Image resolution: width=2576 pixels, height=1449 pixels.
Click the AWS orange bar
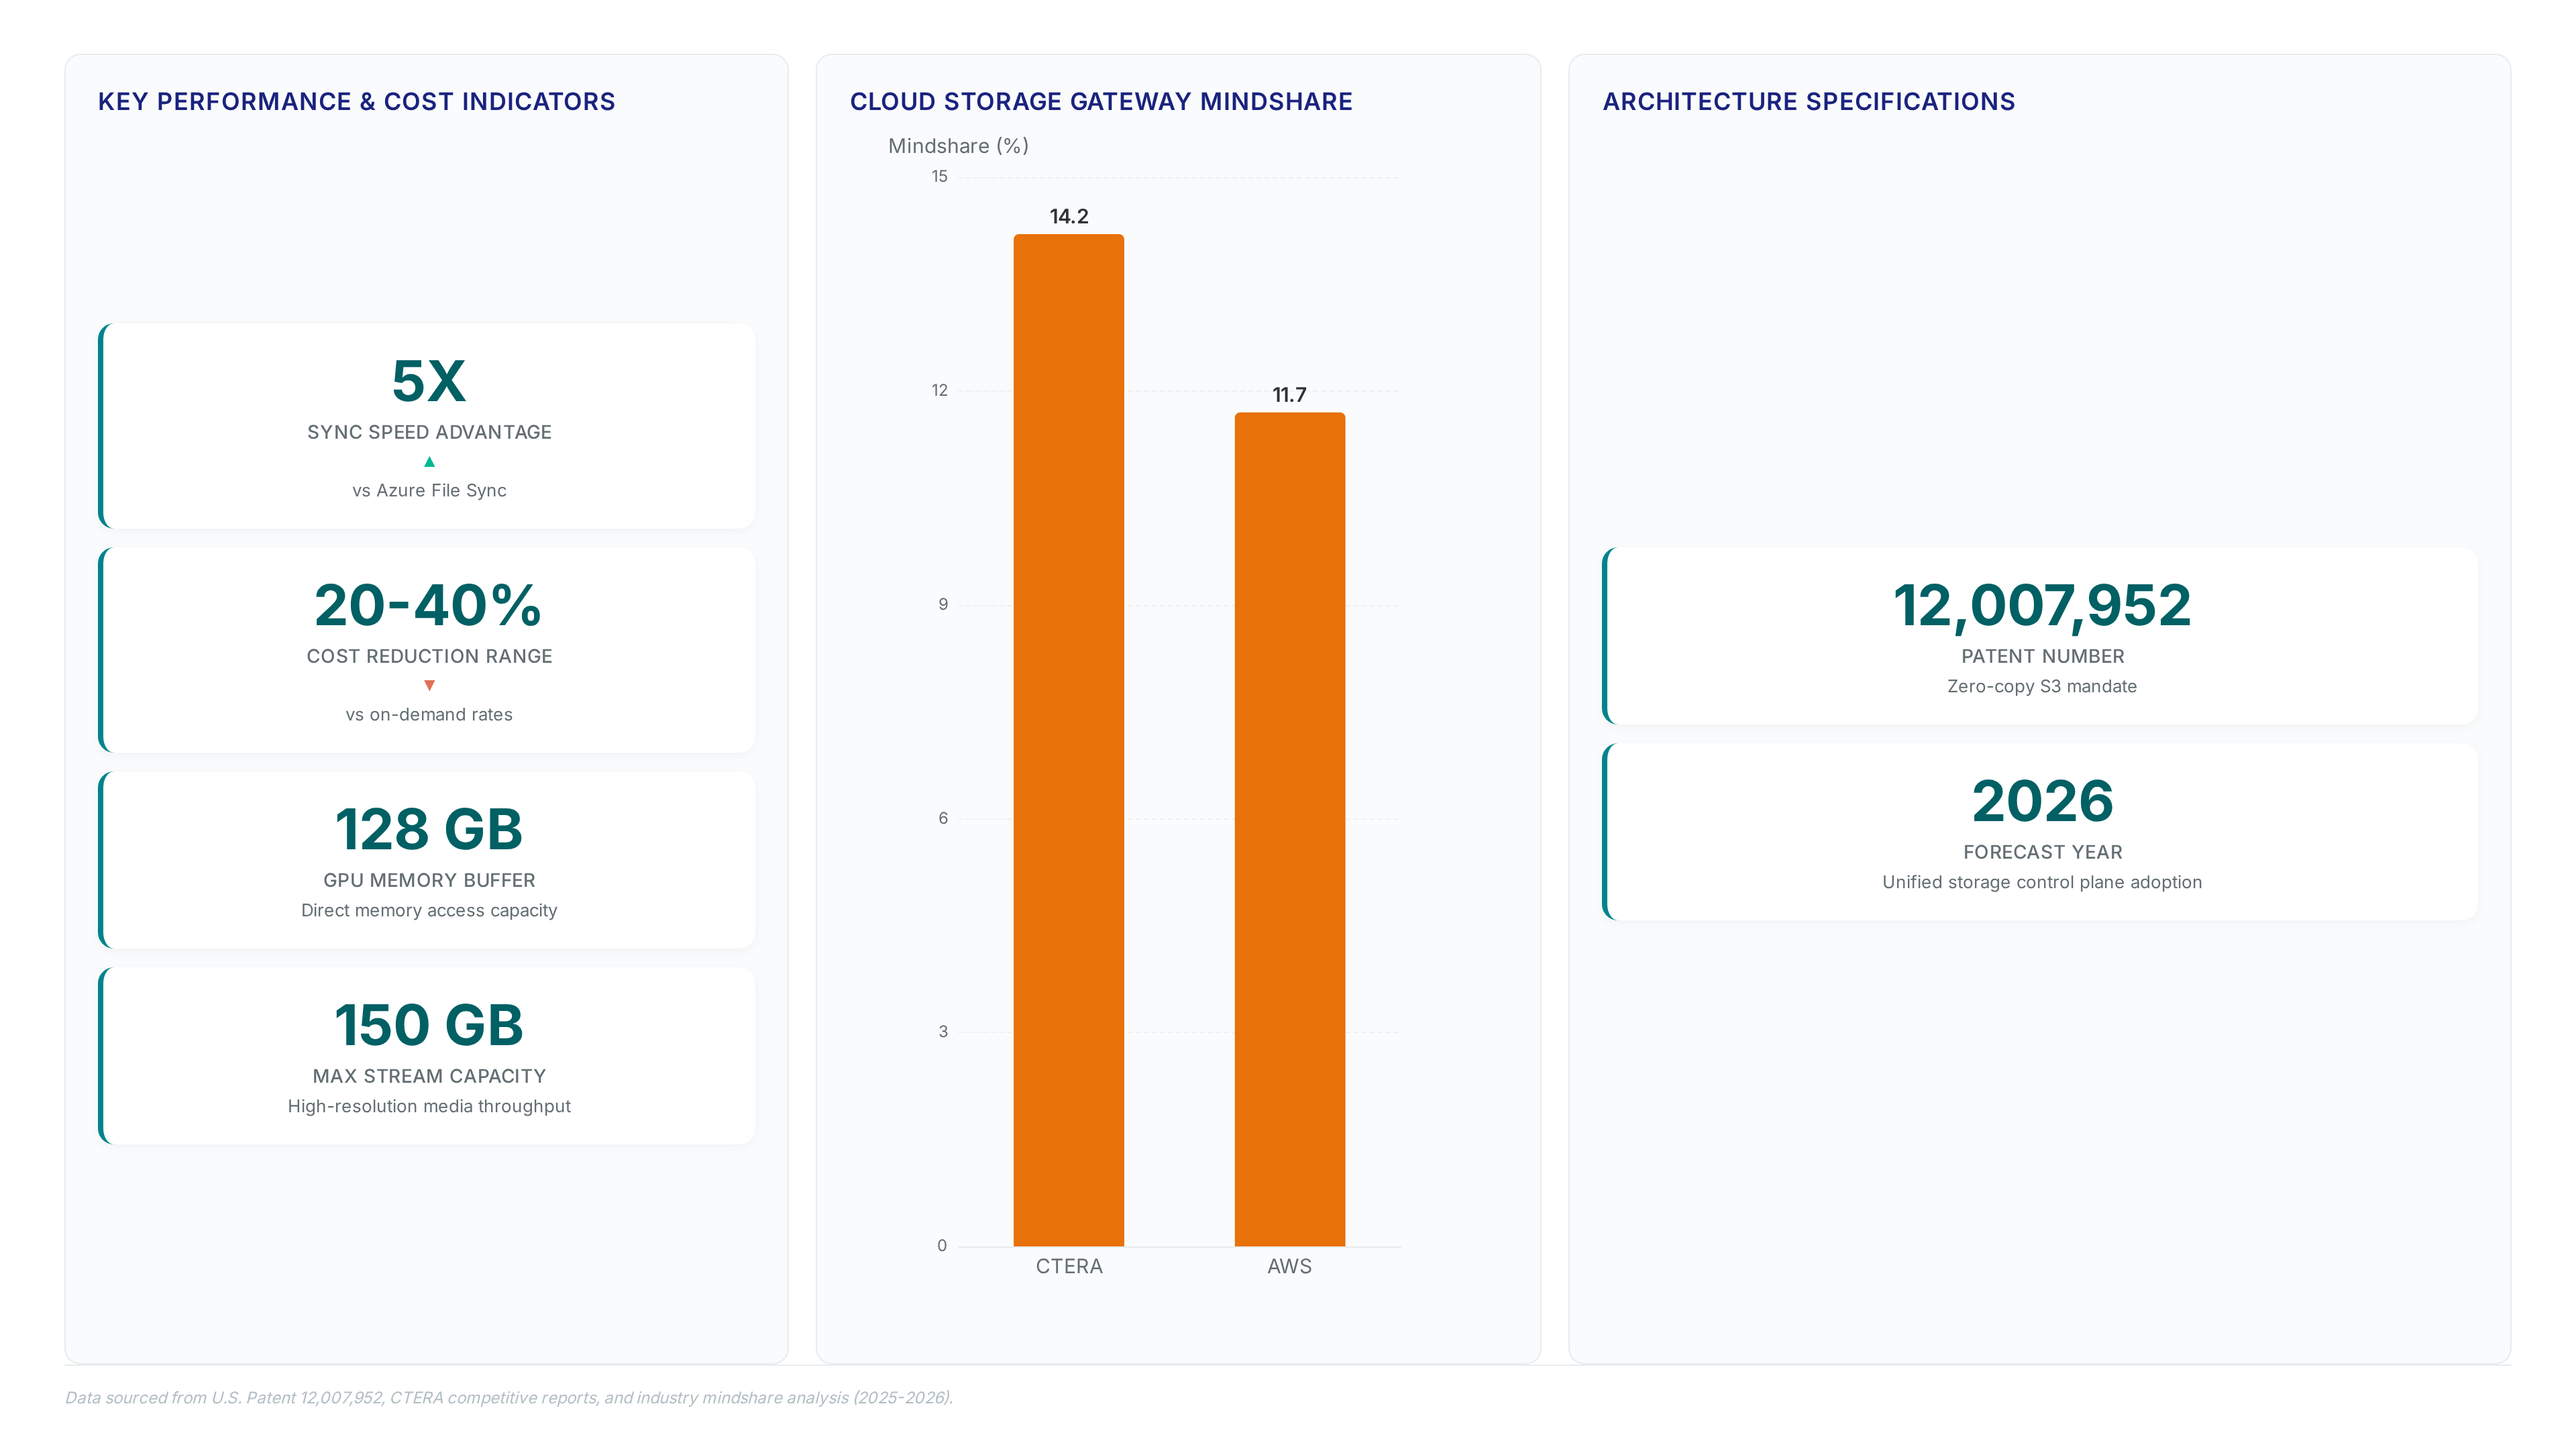[x=1290, y=829]
